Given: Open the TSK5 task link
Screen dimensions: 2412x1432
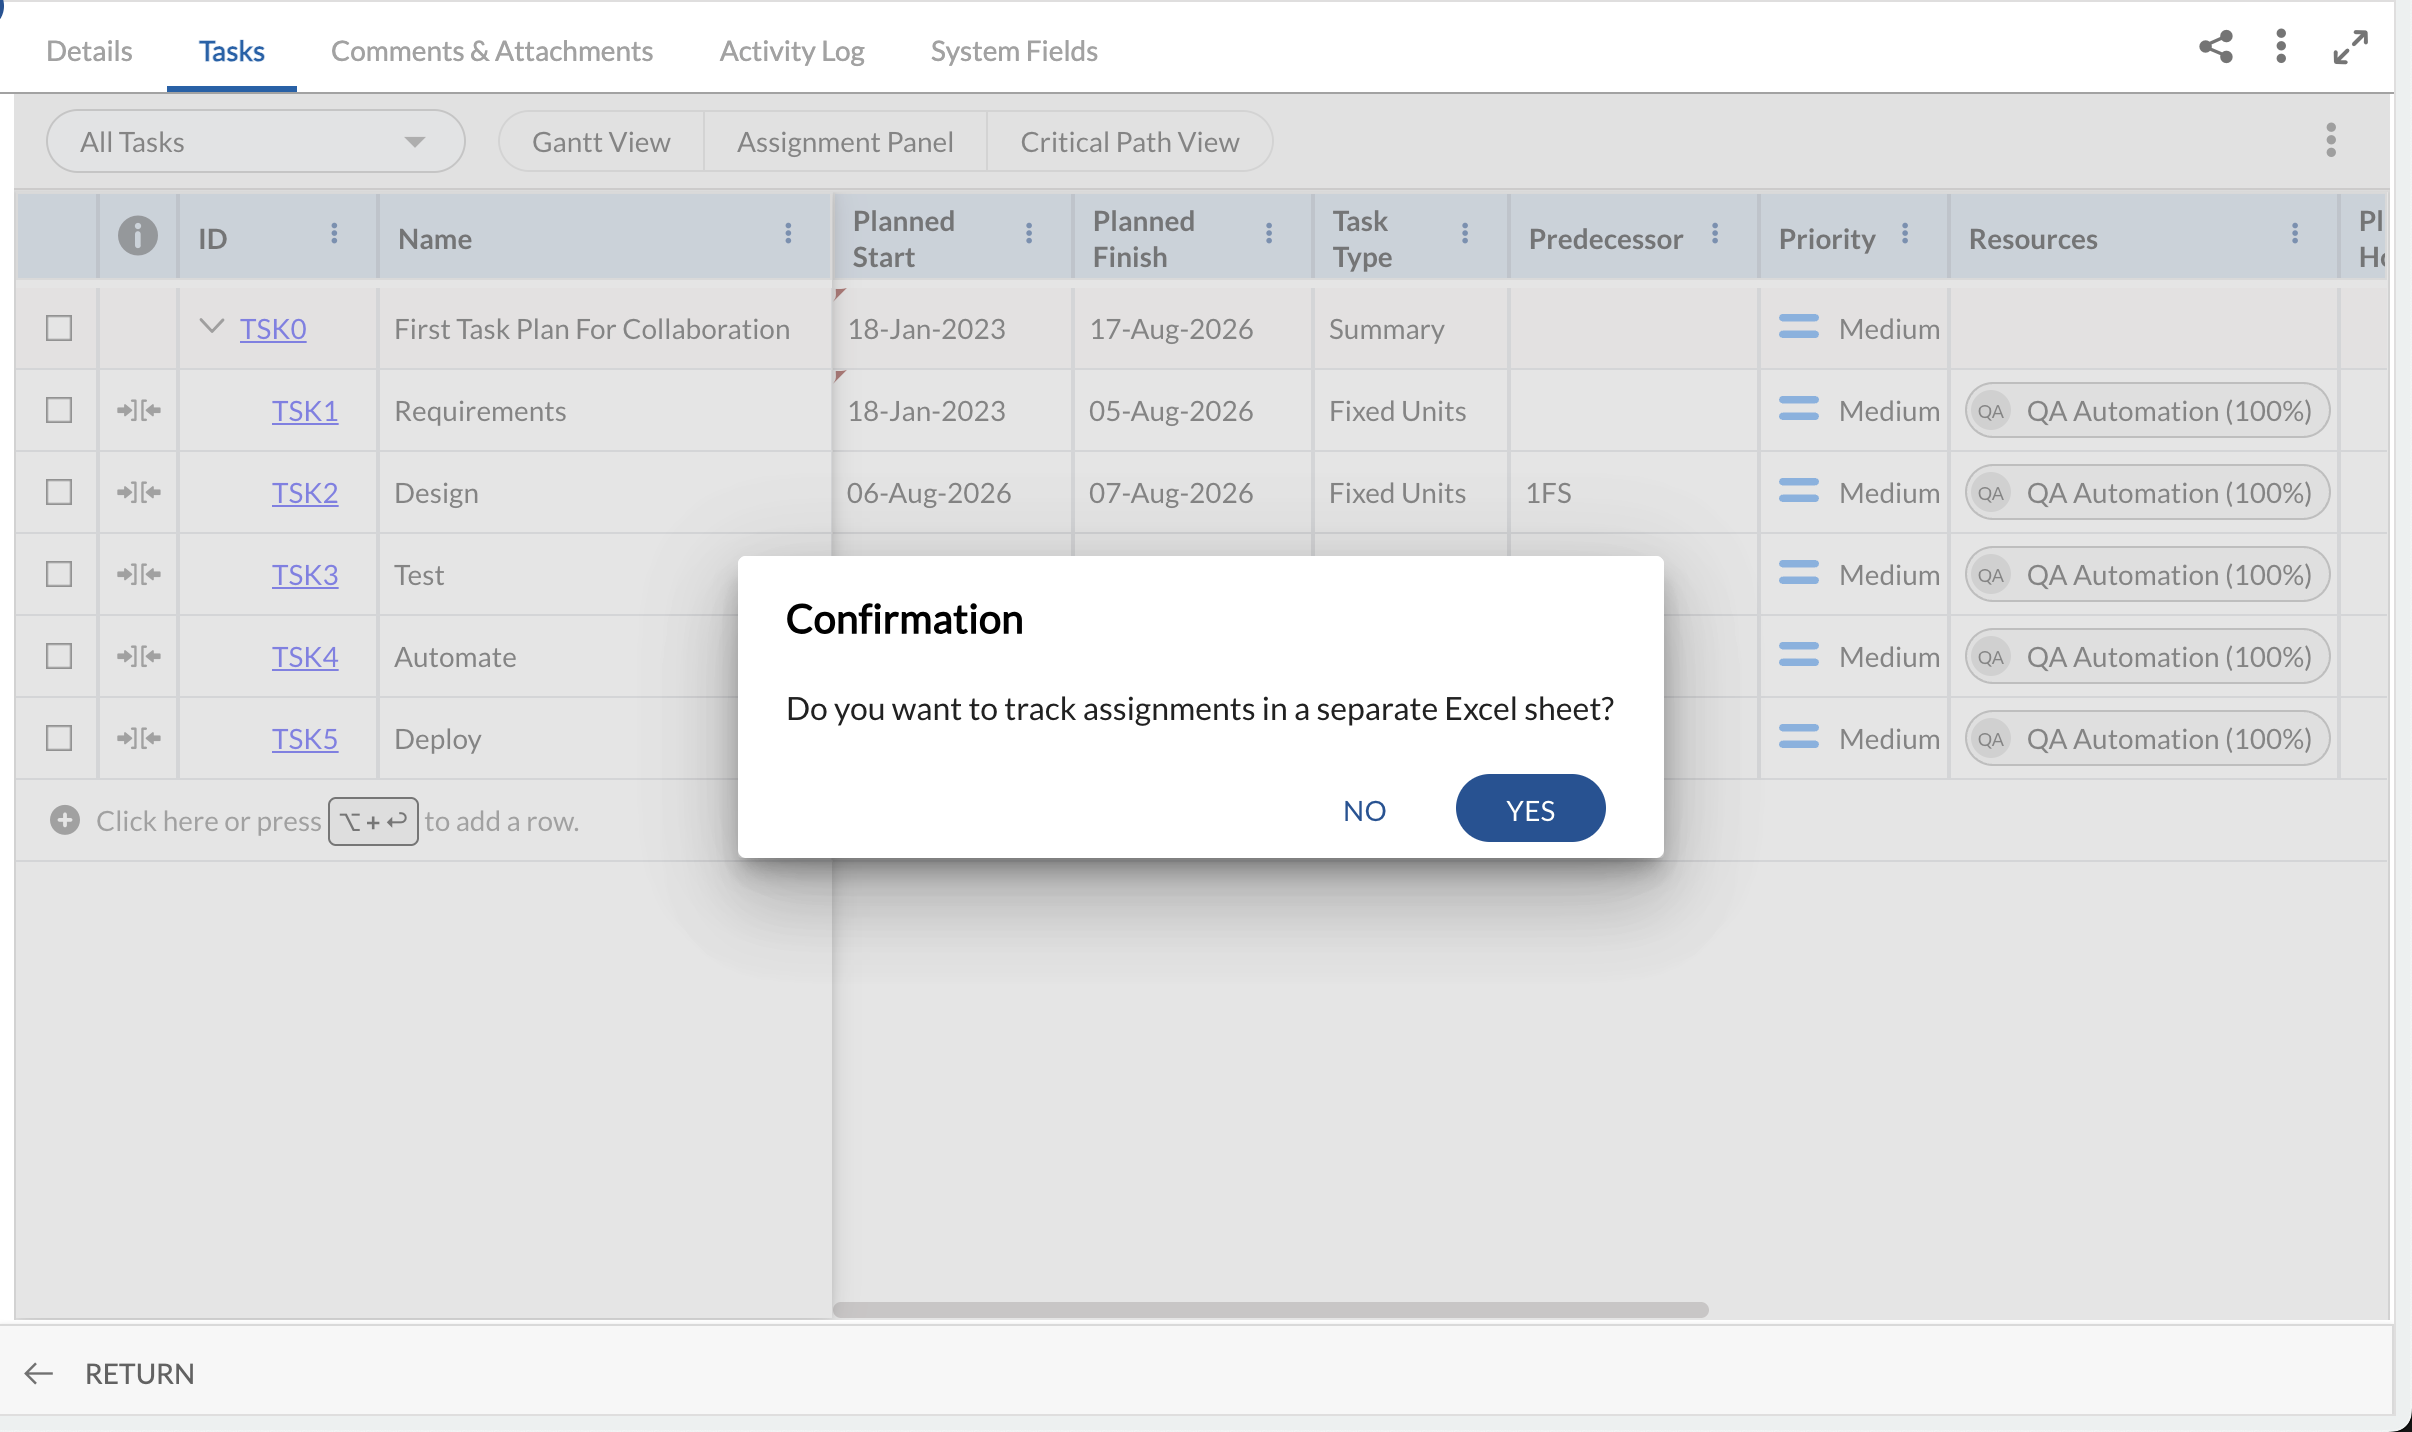Looking at the screenshot, I should coord(305,739).
